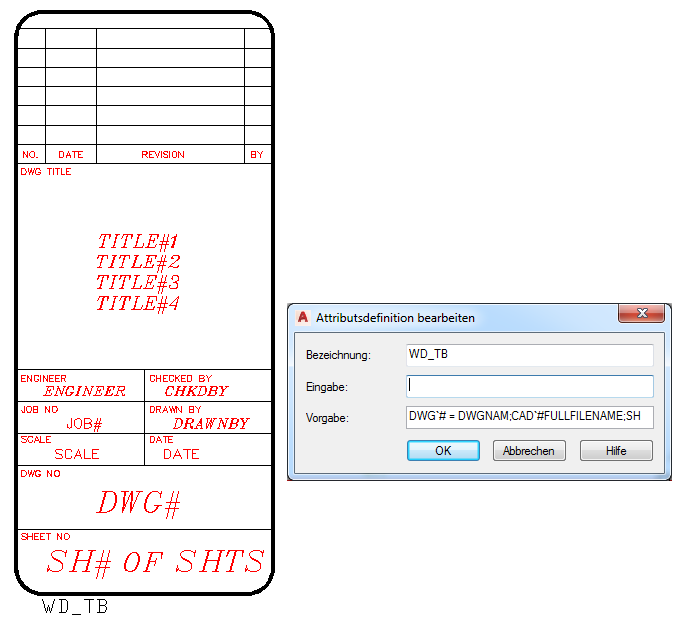Image resolution: width=687 pixels, height=626 pixels.
Task: Select the TITLE#1 attribute text
Action: coord(138,241)
